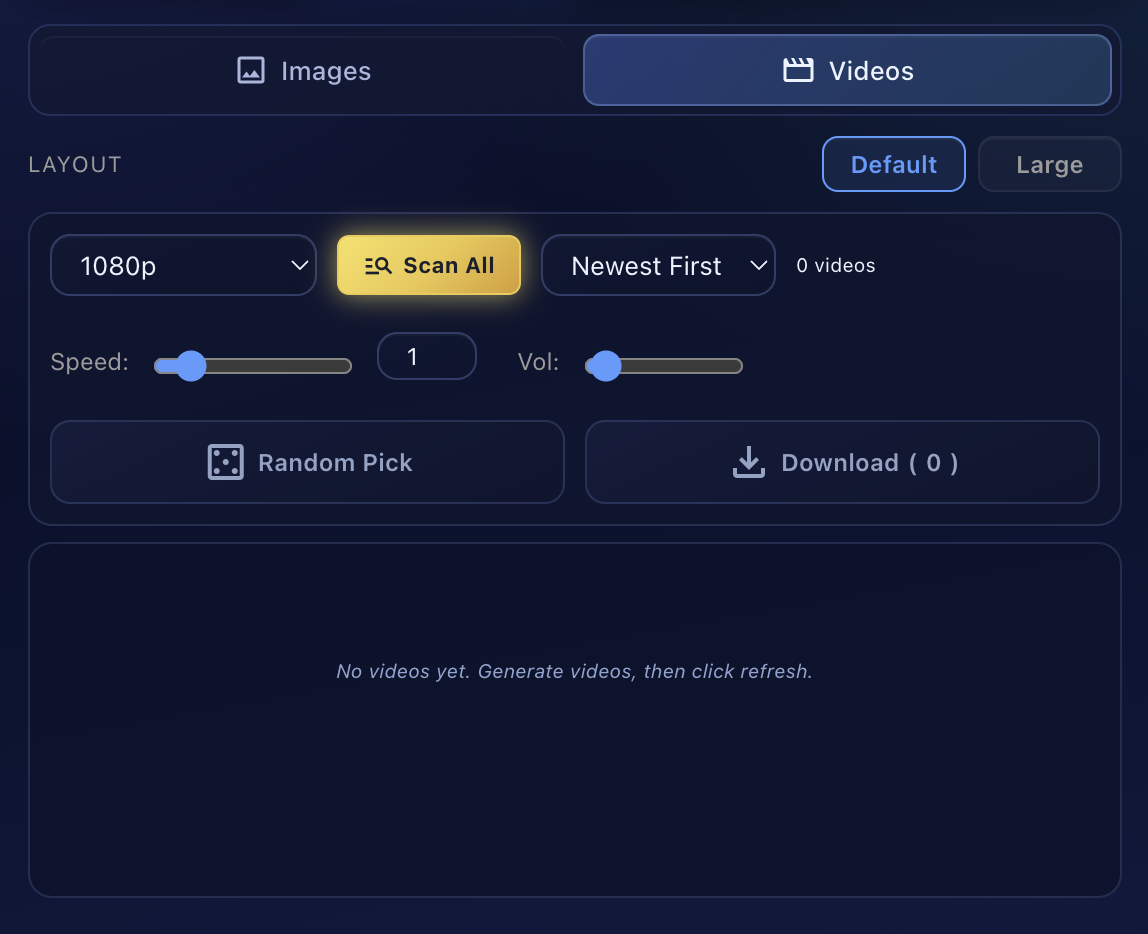Select the Large layout option
The height and width of the screenshot is (934, 1148).
click(x=1049, y=164)
